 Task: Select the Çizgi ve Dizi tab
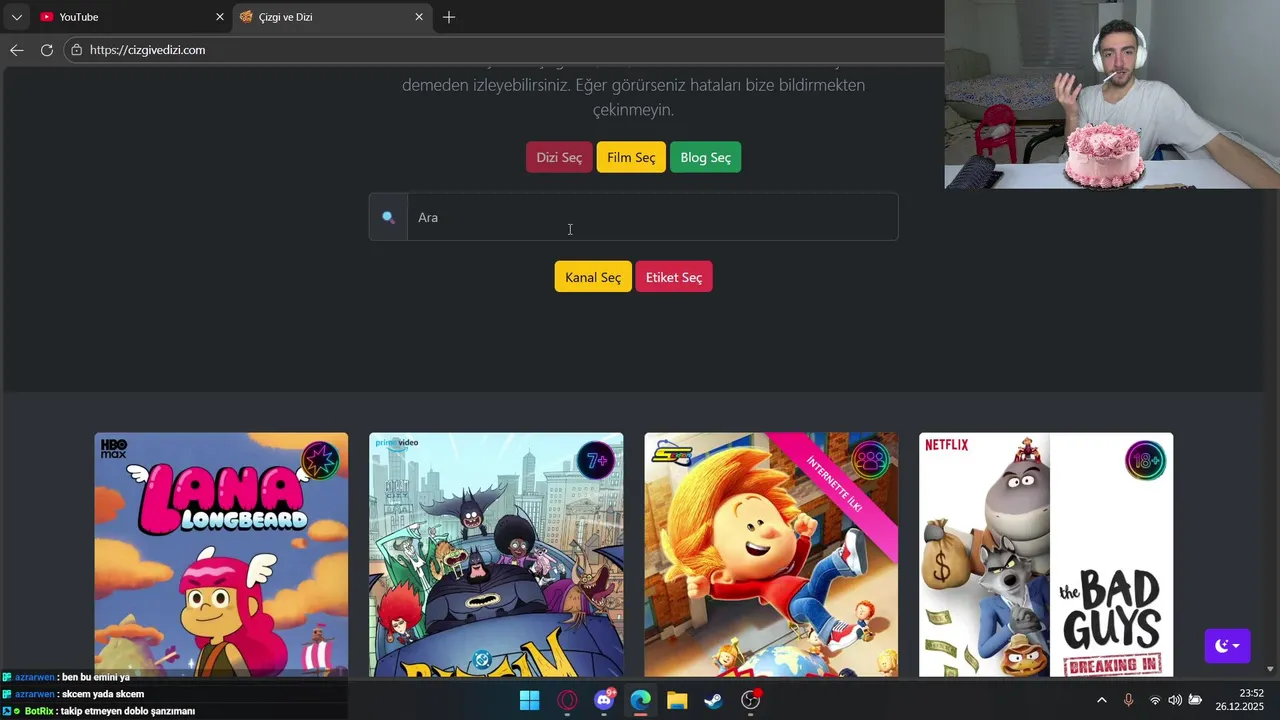333,17
